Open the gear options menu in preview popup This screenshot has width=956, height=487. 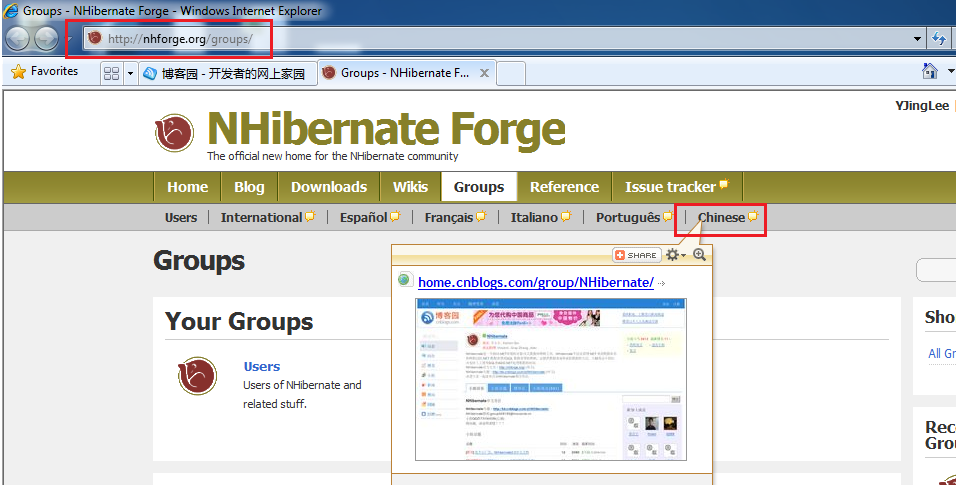pos(675,255)
